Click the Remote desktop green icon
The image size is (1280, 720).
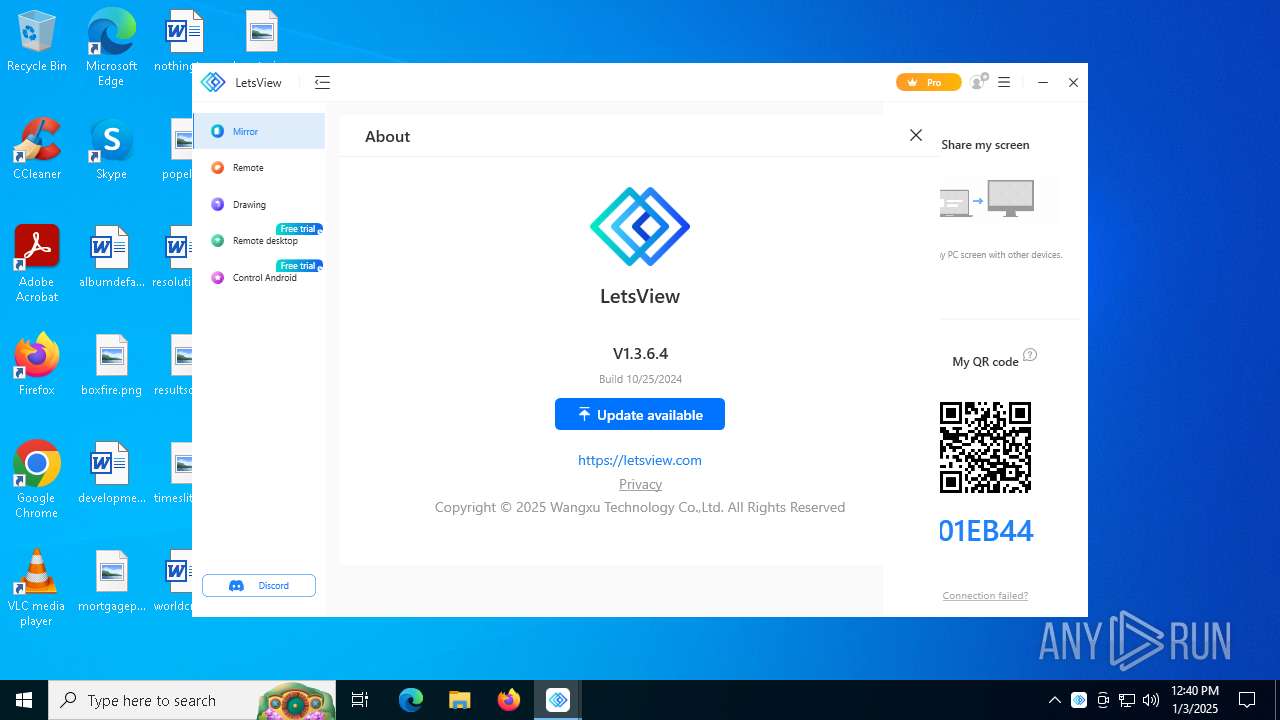coord(217,241)
